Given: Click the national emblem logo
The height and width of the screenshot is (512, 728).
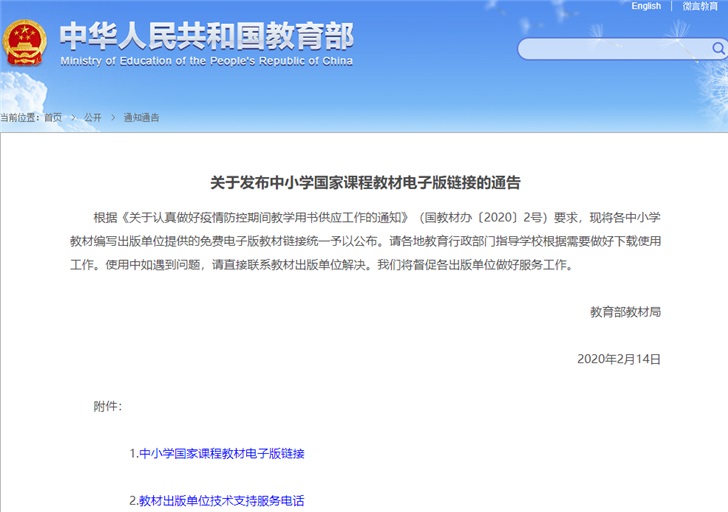Looking at the screenshot, I should tap(24, 42).
